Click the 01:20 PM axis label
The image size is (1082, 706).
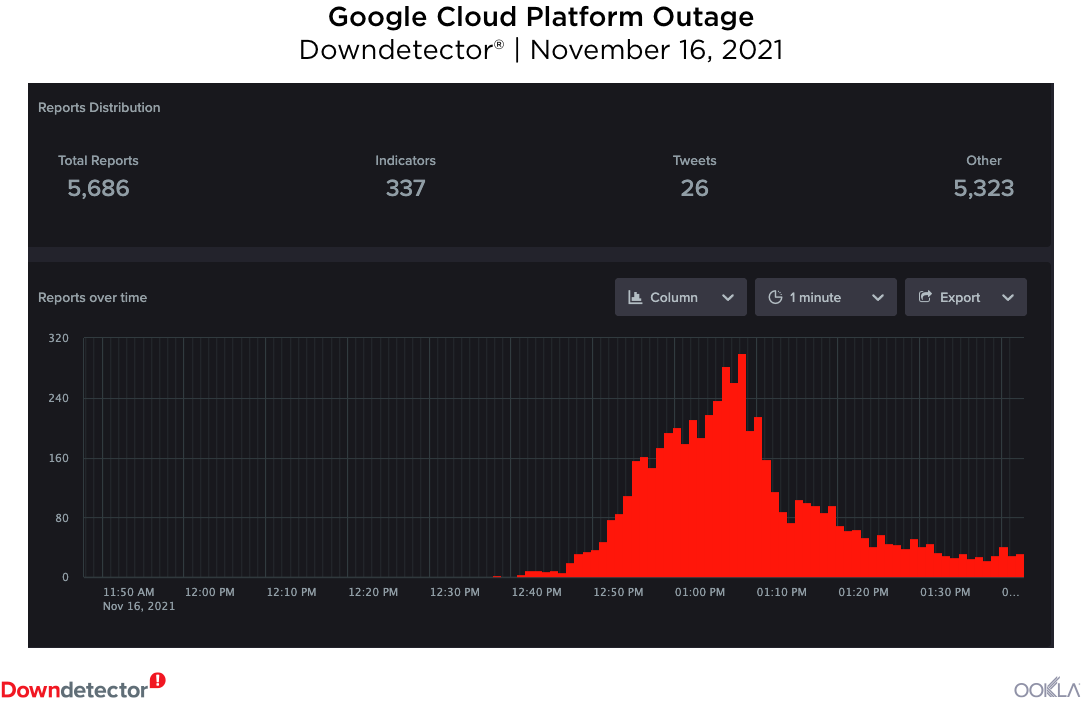[863, 592]
